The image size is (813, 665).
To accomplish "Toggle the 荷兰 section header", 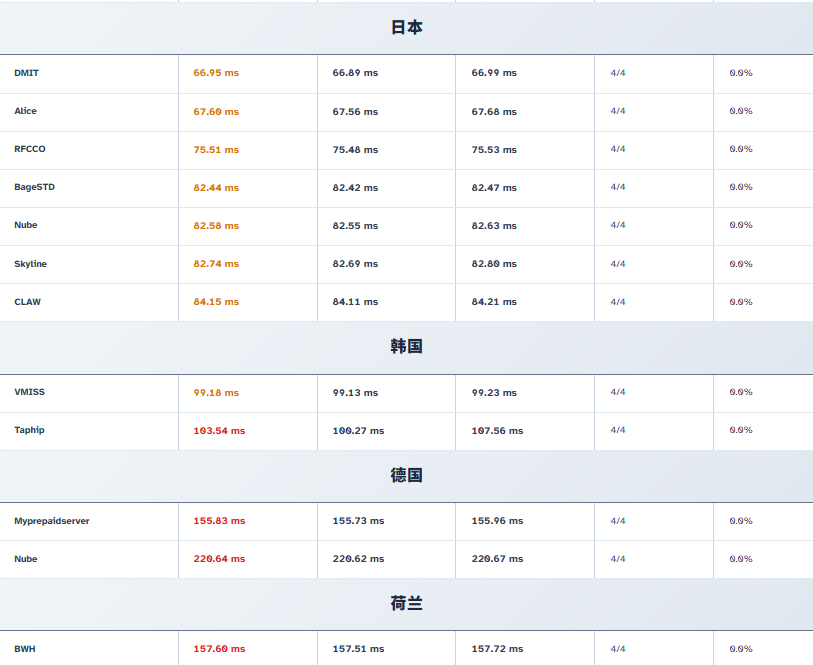I will tap(406, 604).
